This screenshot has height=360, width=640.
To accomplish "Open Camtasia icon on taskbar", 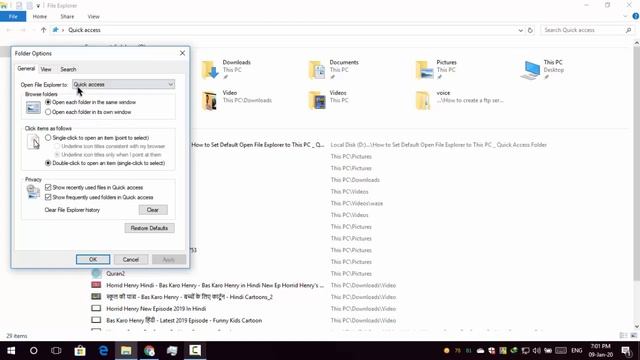I will click(x=195, y=351).
